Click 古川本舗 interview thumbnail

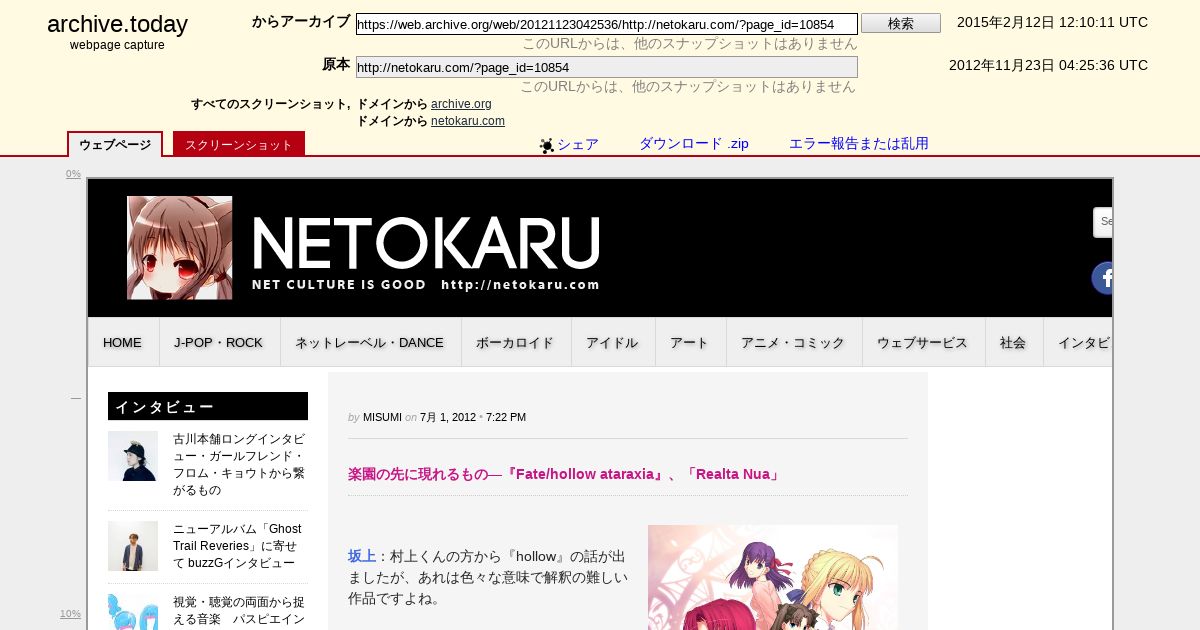click(133, 456)
